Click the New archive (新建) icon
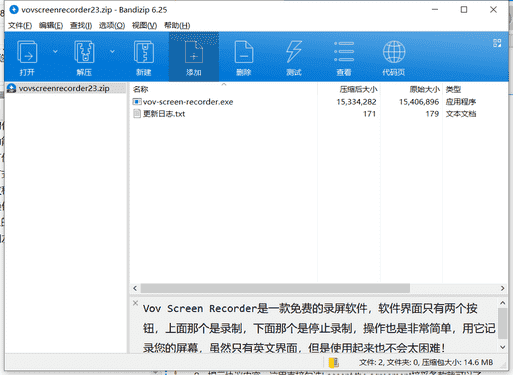The image size is (513, 375). click(x=144, y=52)
